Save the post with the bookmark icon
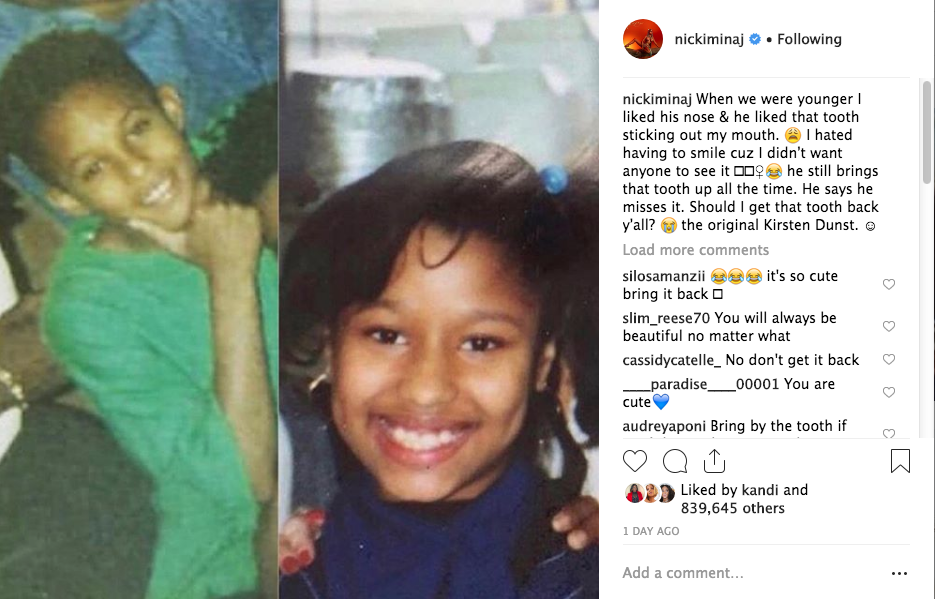The height and width of the screenshot is (599, 935). click(900, 461)
